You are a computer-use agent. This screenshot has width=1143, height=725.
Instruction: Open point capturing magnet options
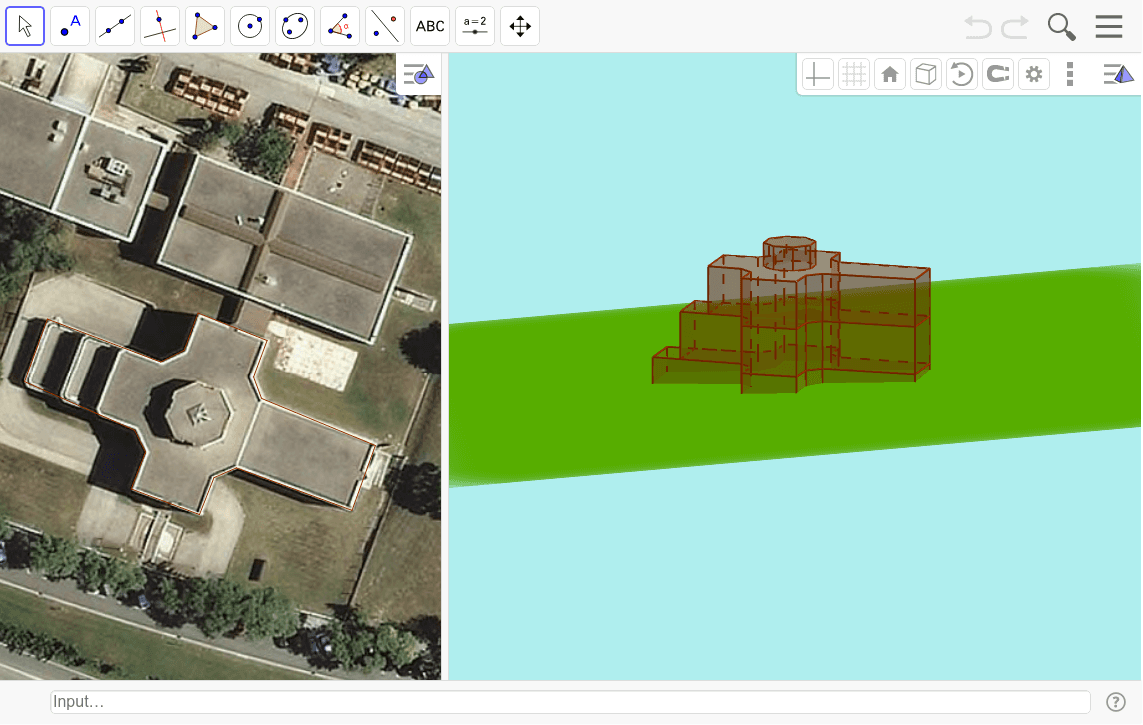998,74
